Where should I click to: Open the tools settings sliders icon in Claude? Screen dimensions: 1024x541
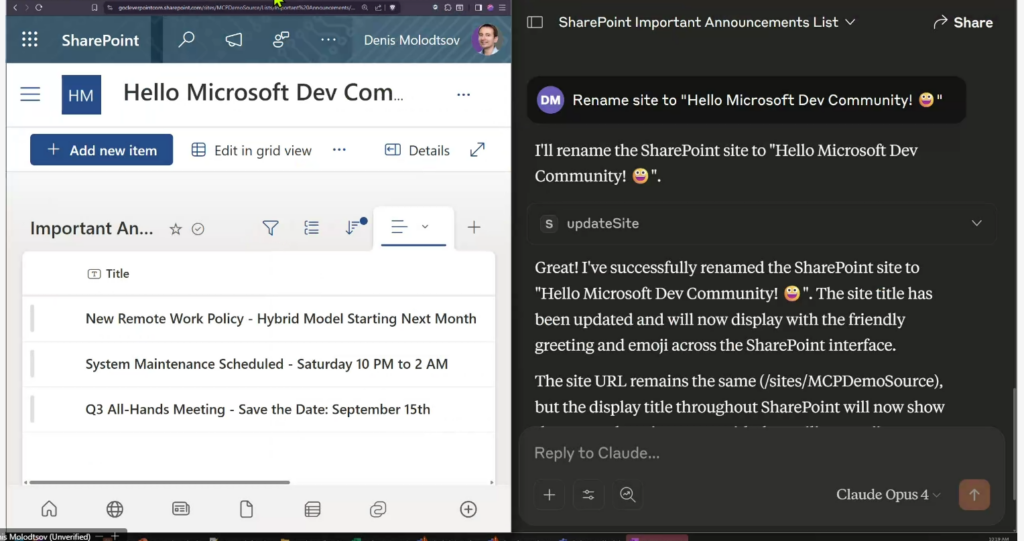[x=588, y=495]
